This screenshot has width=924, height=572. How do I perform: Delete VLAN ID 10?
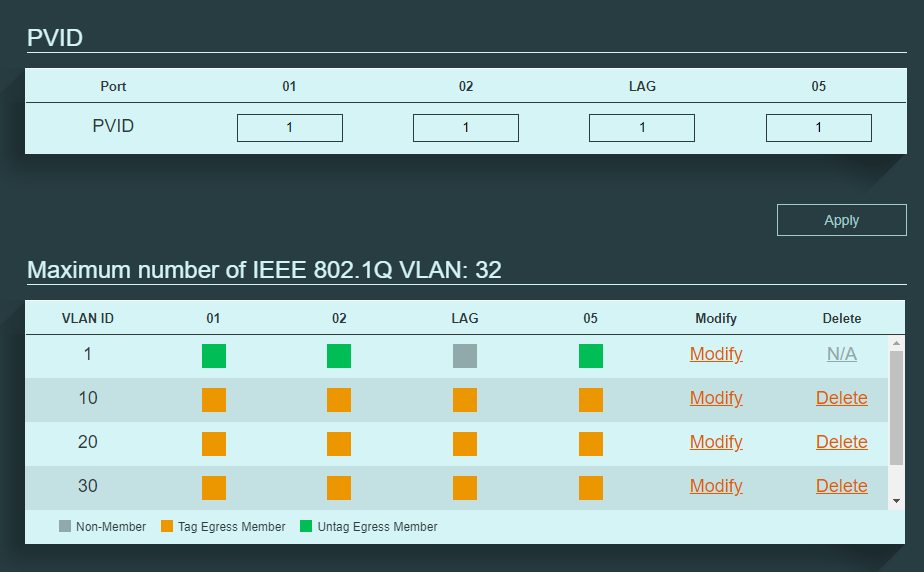[x=842, y=398]
